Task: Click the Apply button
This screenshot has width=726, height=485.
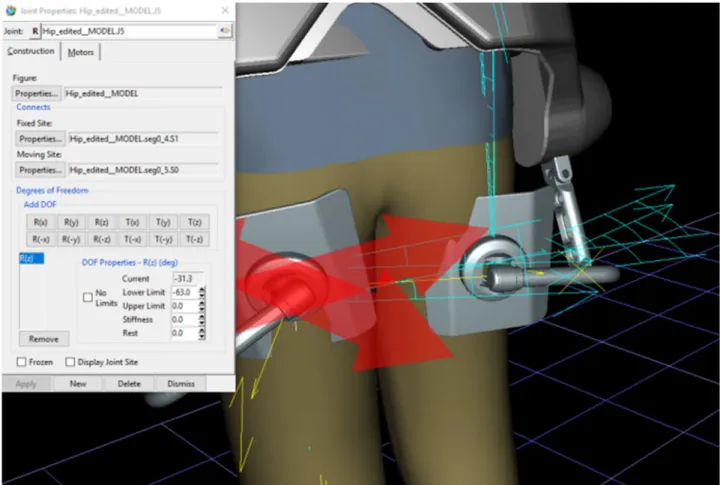Action: [x=26, y=384]
